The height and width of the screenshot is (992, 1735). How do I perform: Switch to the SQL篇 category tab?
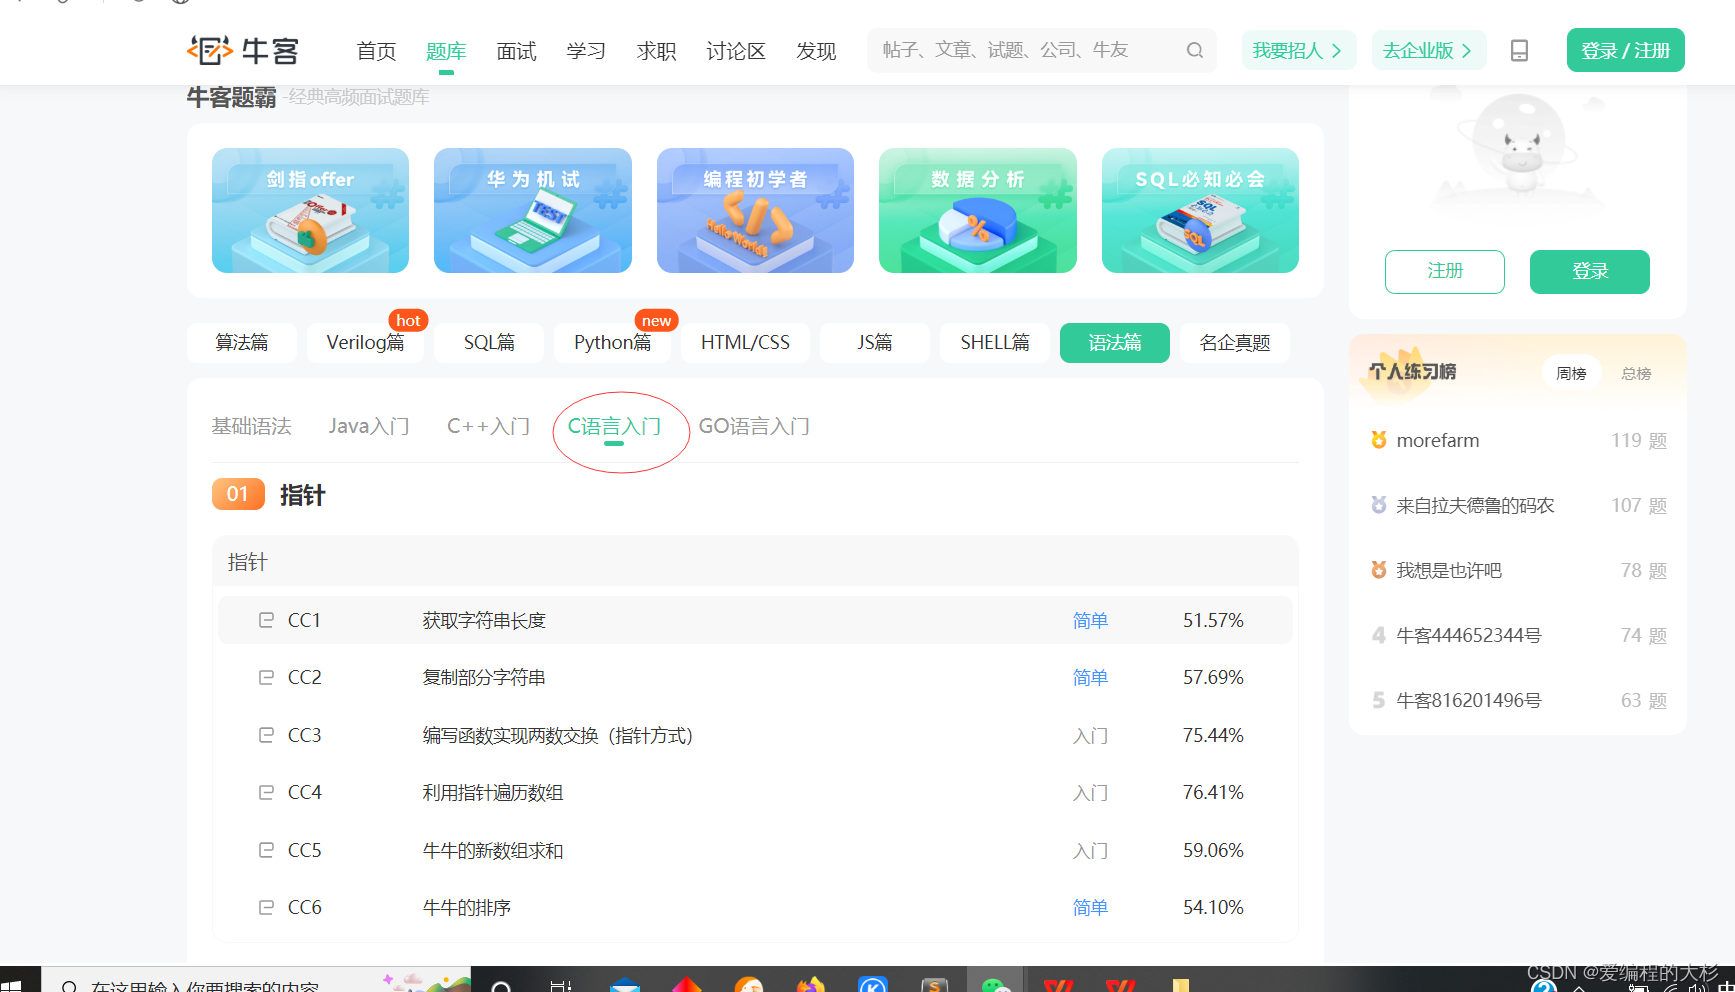[489, 343]
